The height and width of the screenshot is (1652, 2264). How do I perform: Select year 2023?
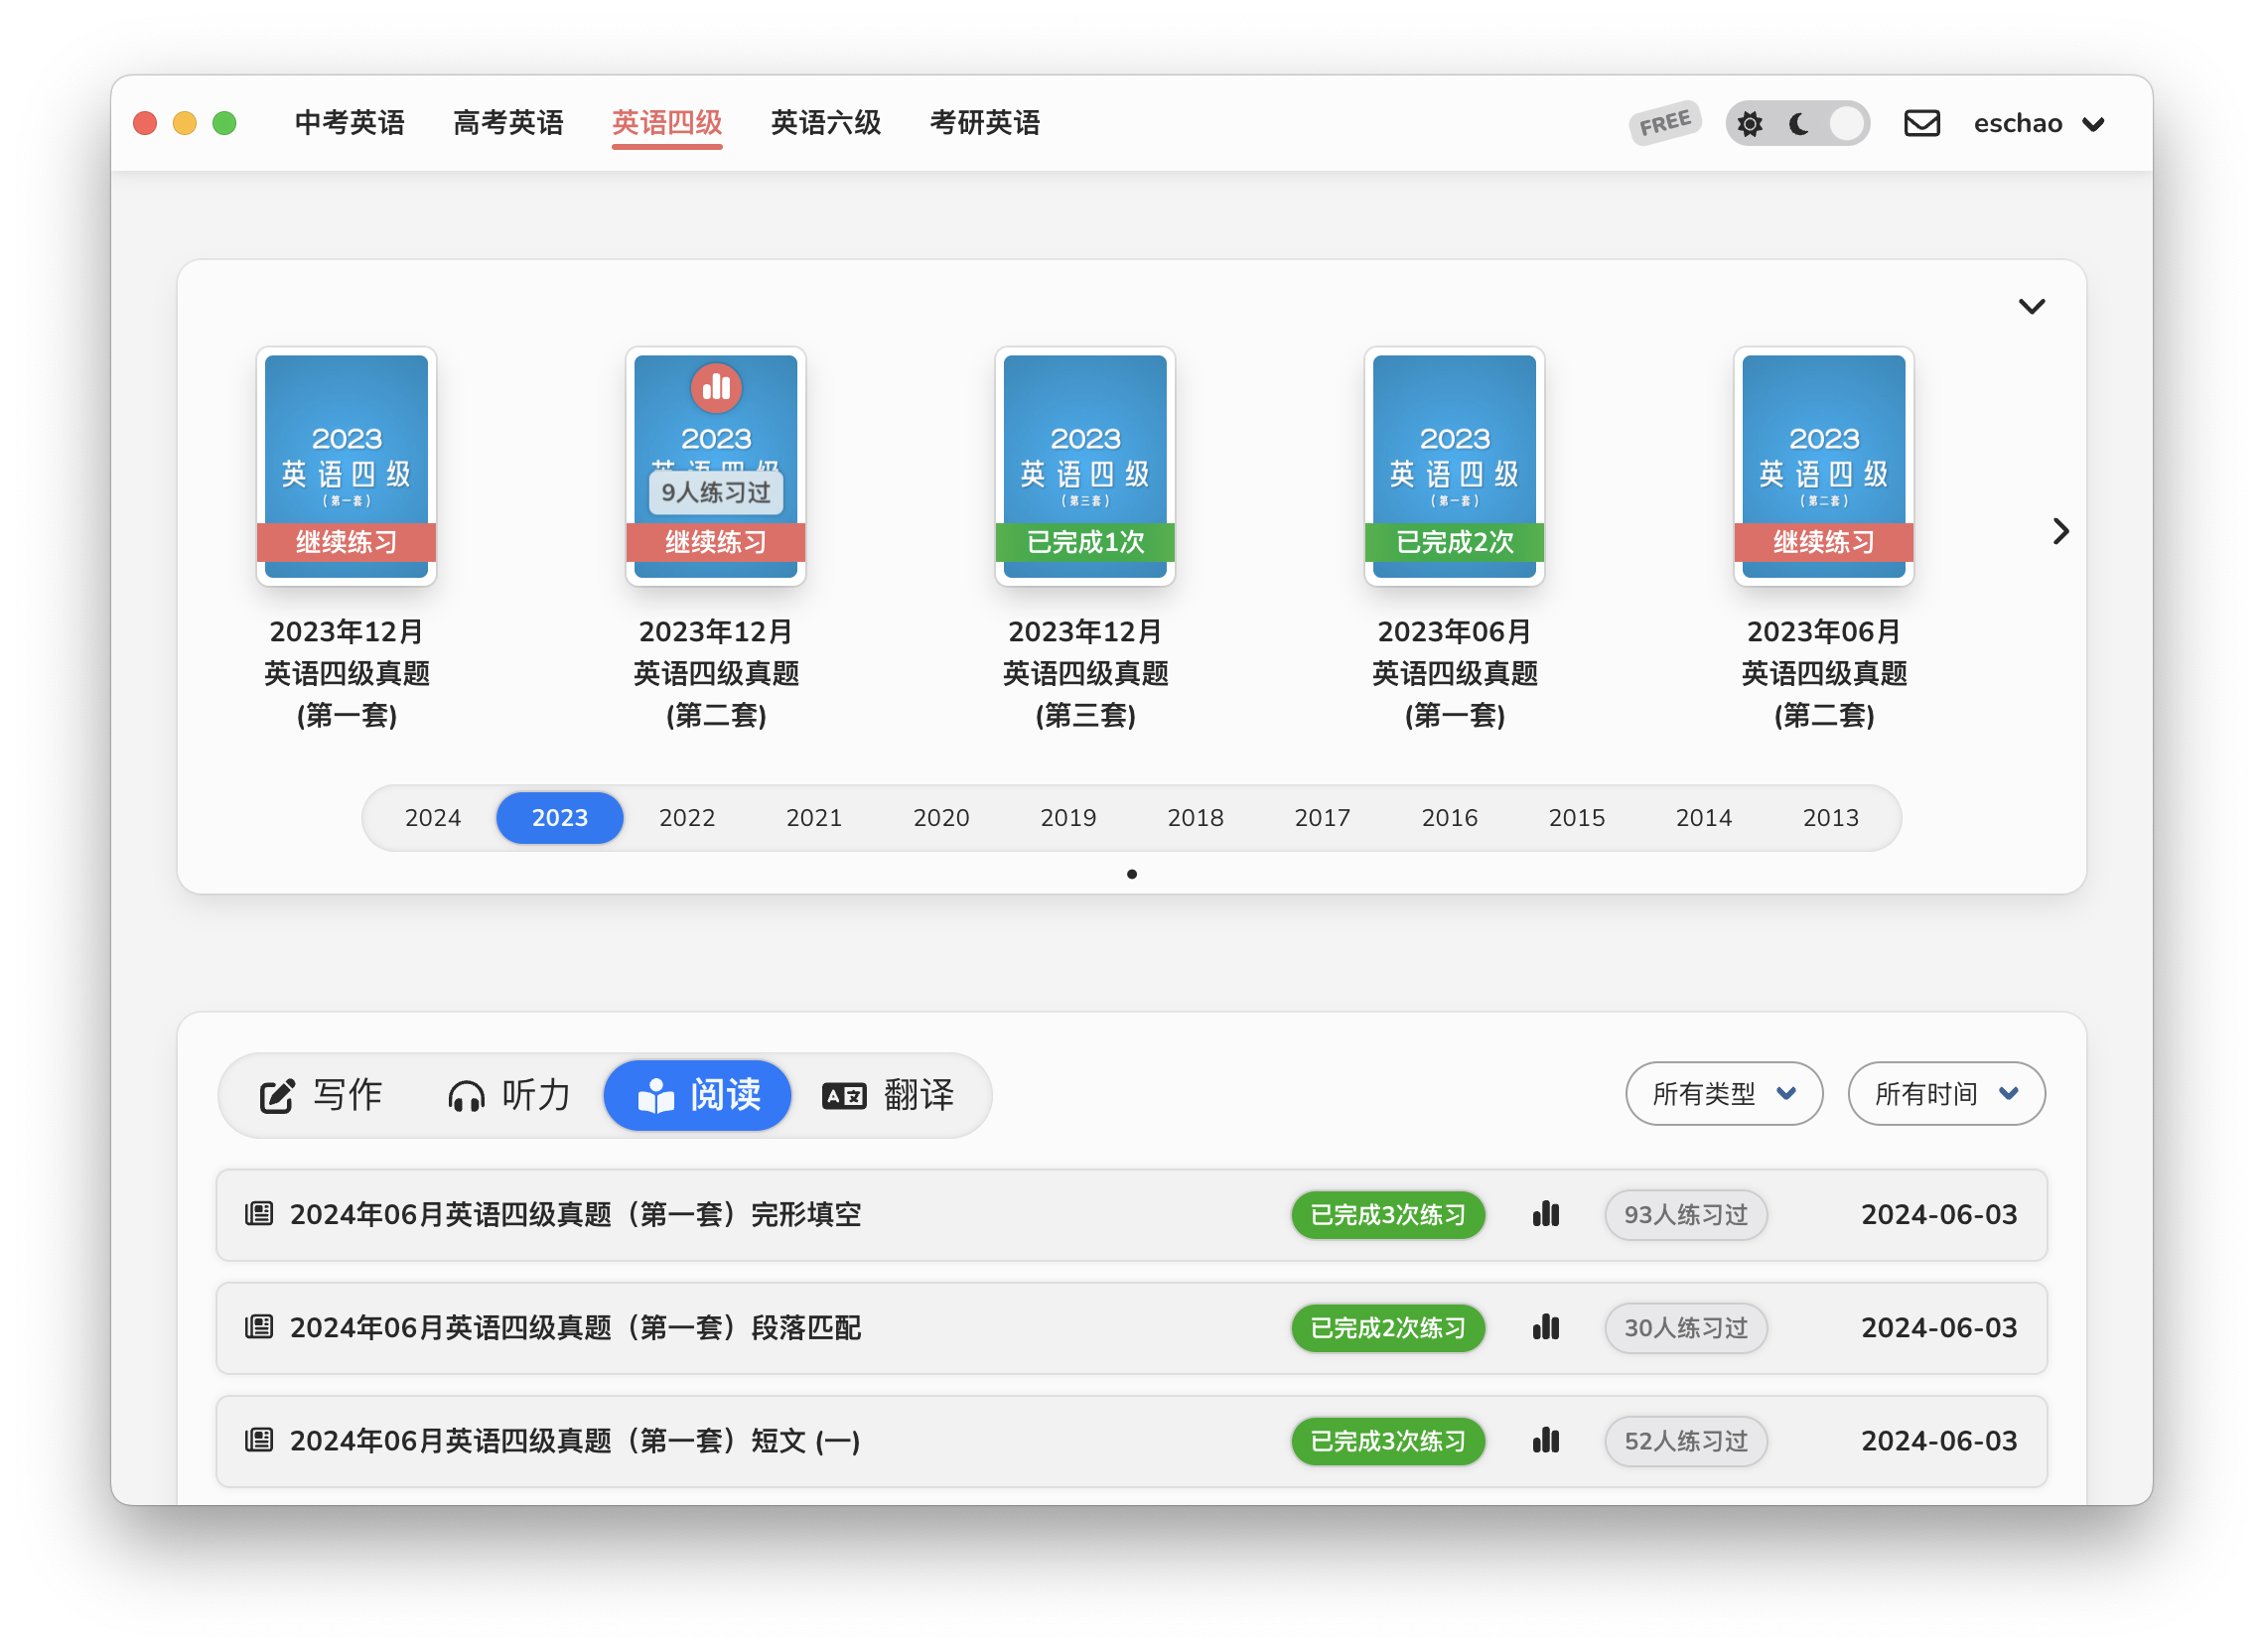click(560, 818)
